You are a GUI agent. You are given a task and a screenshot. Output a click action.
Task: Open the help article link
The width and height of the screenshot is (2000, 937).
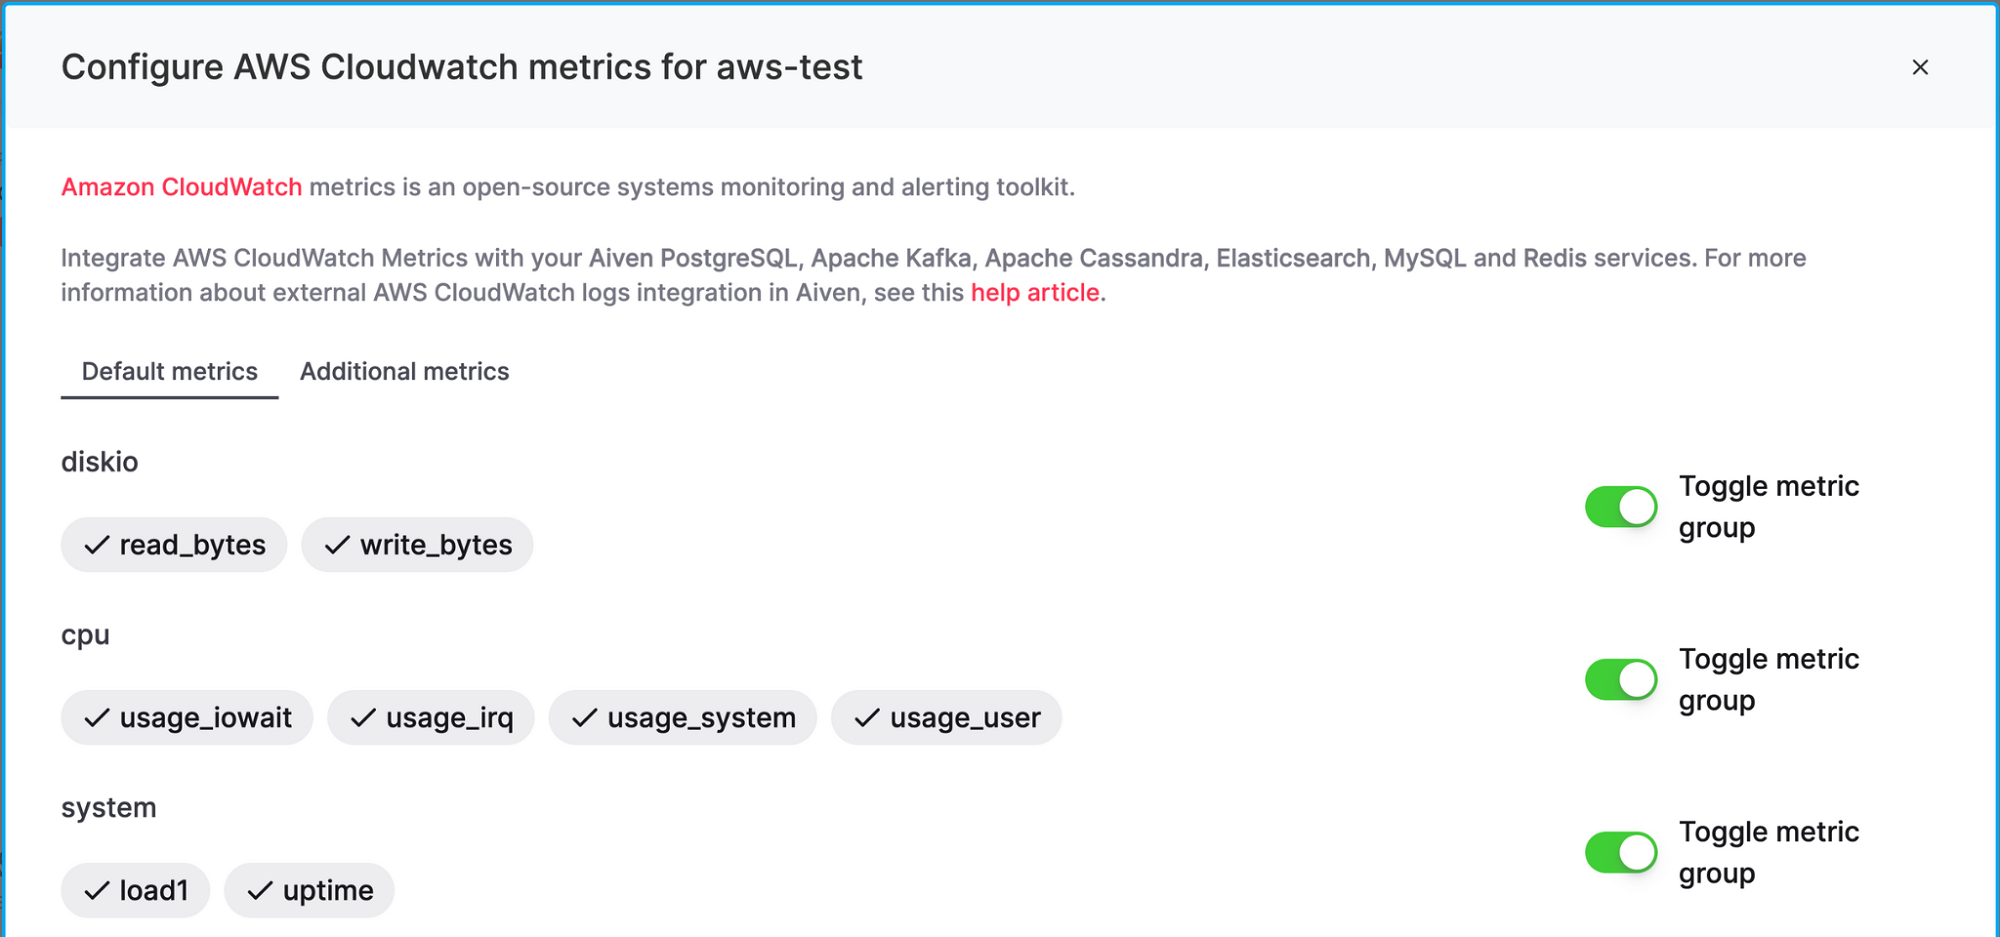pyautogui.click(x=1035, y=292)
